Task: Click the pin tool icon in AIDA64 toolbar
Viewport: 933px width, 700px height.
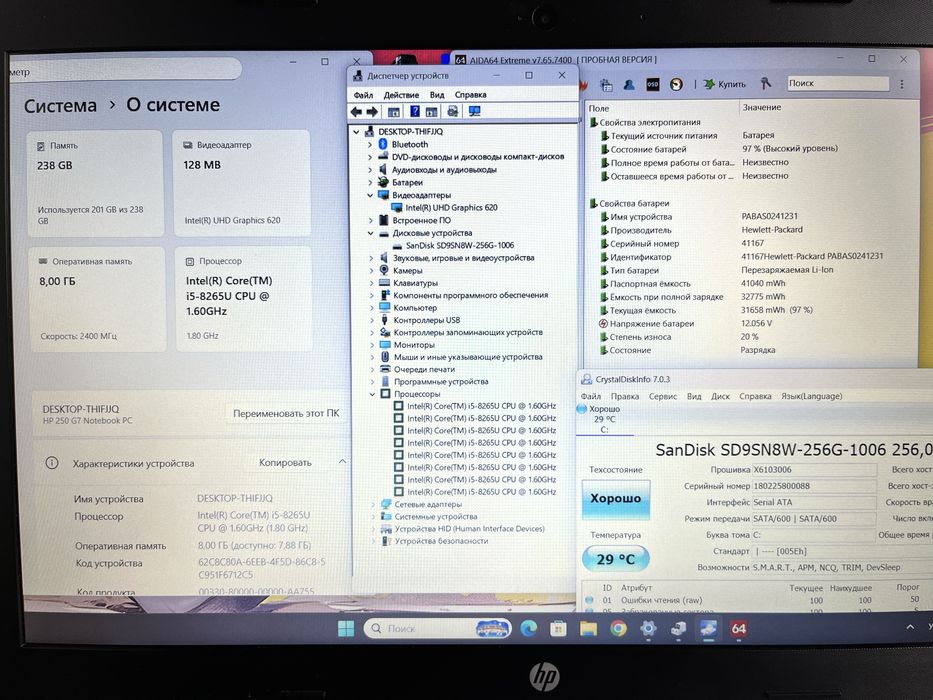Action: coord(766,83)
